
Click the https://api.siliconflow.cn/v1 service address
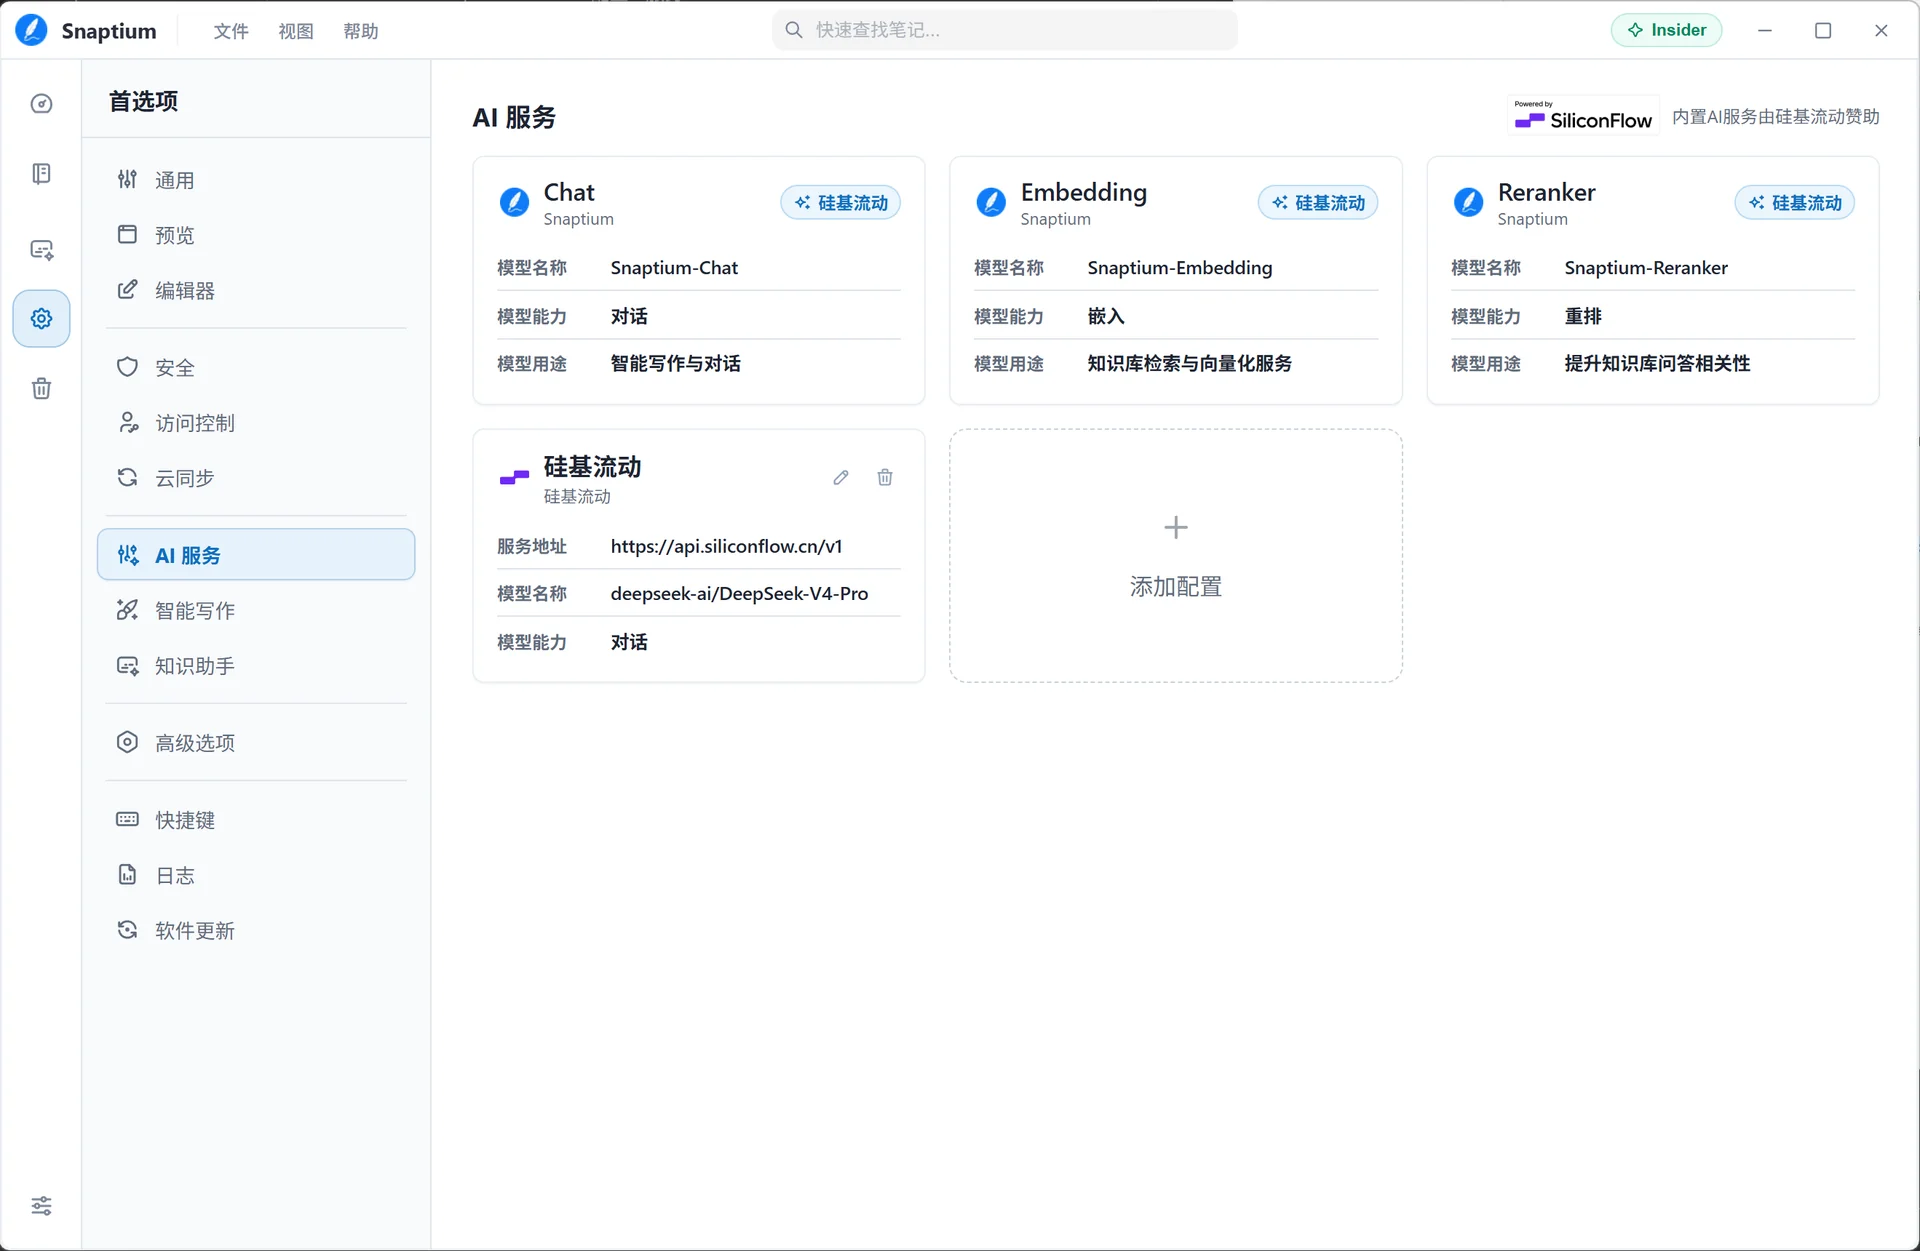tap(726, 546)
